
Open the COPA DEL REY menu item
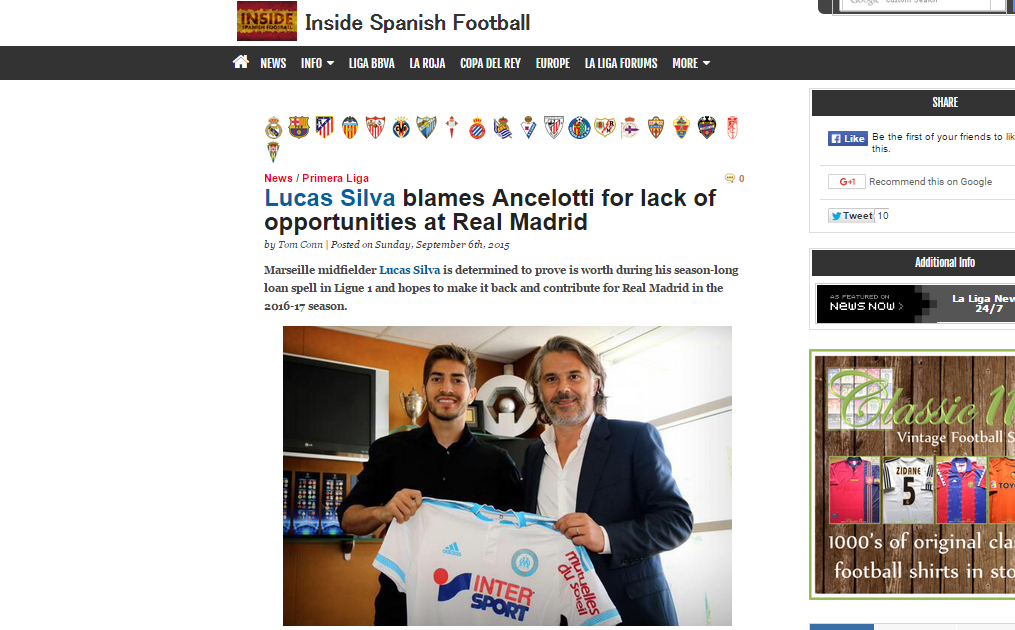[x=490, y=63]
